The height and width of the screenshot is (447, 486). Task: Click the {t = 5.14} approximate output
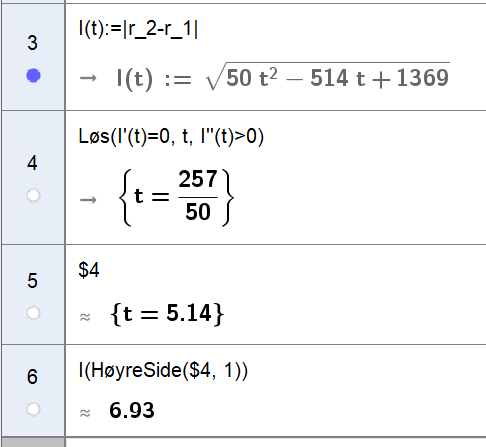167,313
